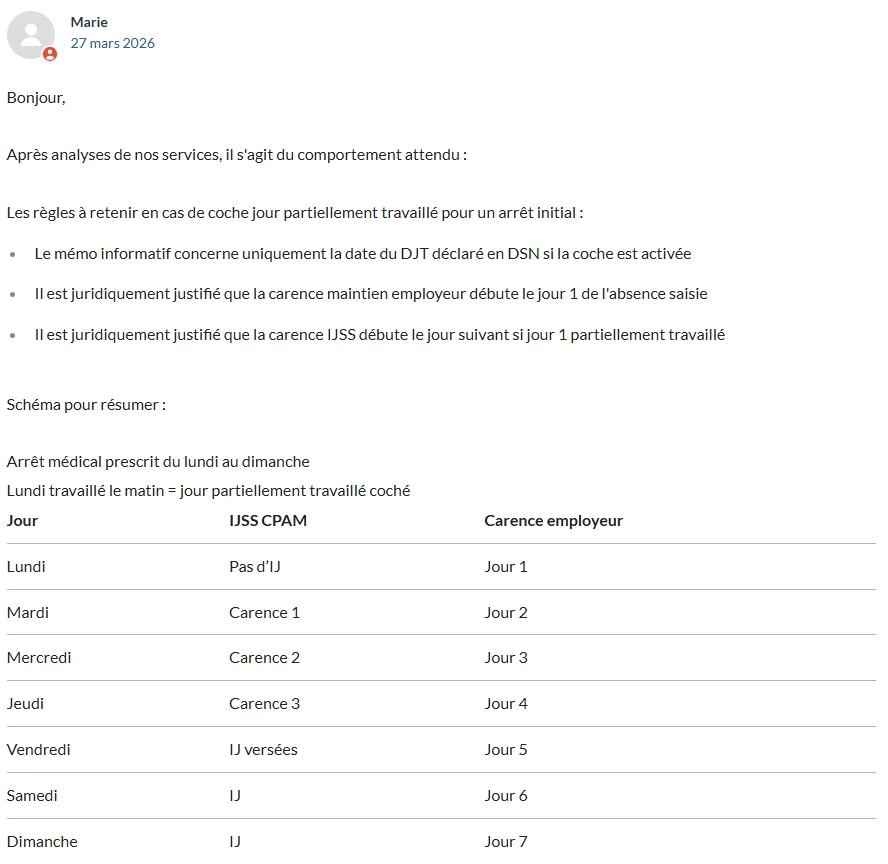
Task: Click the bullet about carence IJSS
Action: [x=379, y=334]
